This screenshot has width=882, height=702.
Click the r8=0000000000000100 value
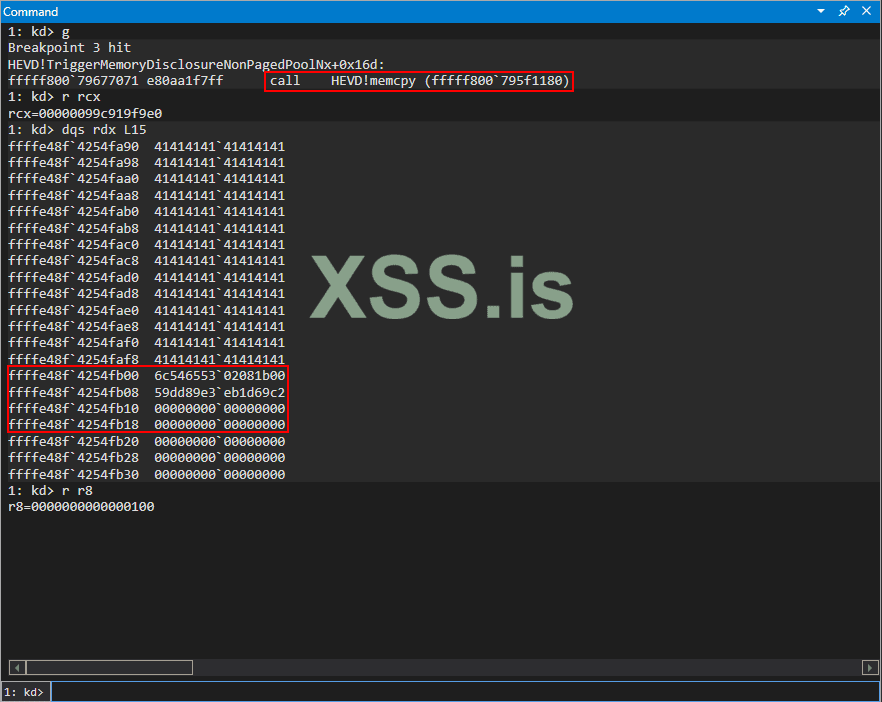coord(81,507)
